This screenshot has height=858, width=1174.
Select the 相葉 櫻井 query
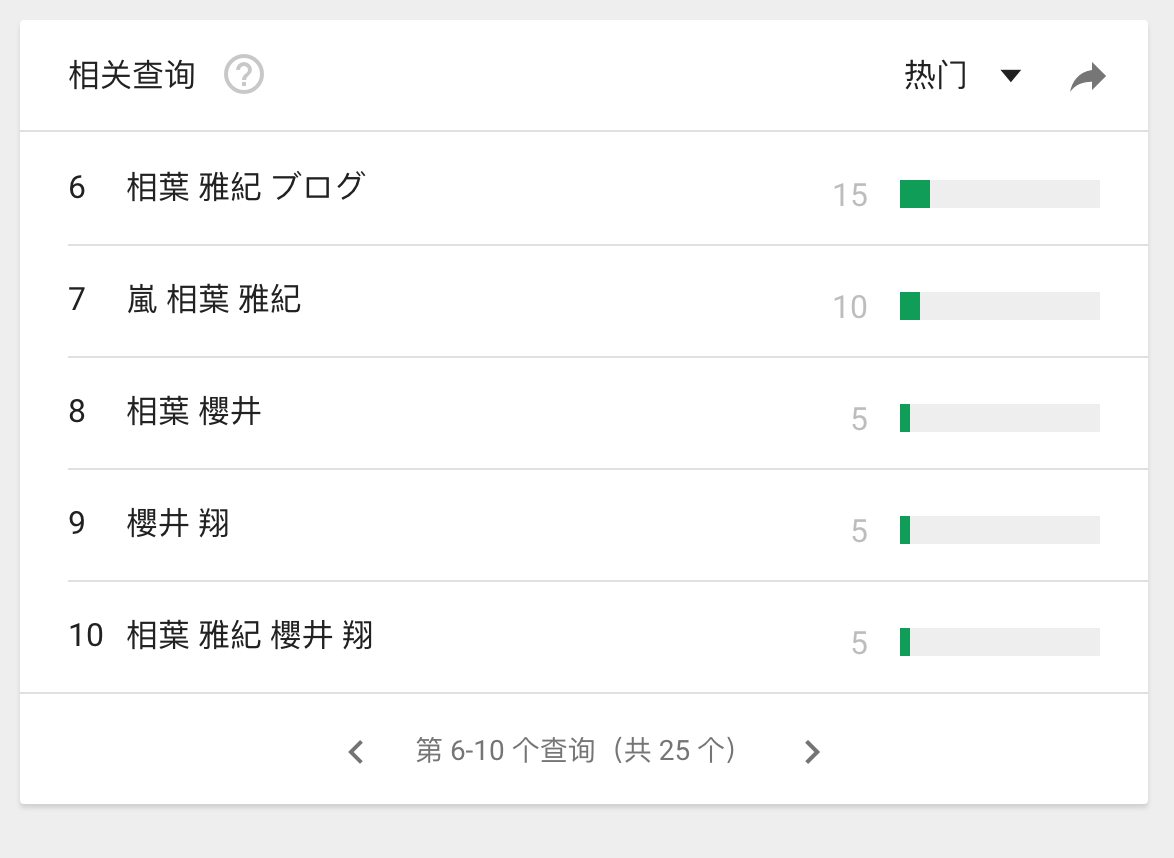tap(194, 411)
